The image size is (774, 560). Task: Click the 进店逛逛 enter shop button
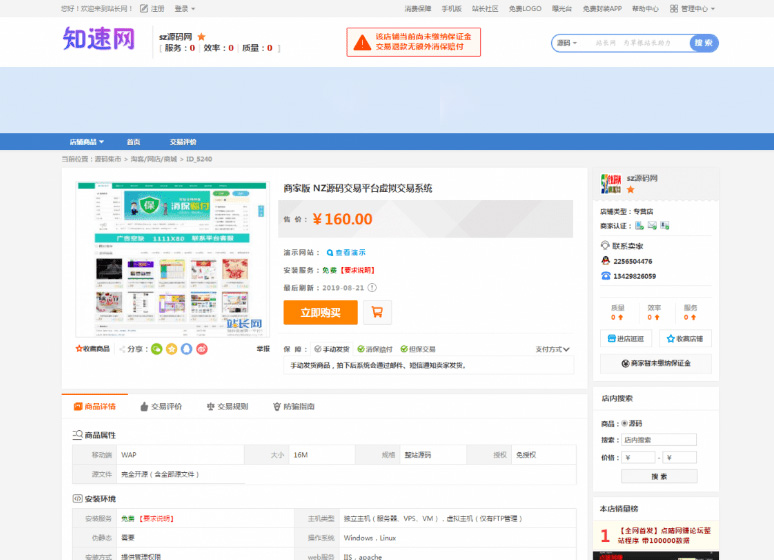point(626,338)
